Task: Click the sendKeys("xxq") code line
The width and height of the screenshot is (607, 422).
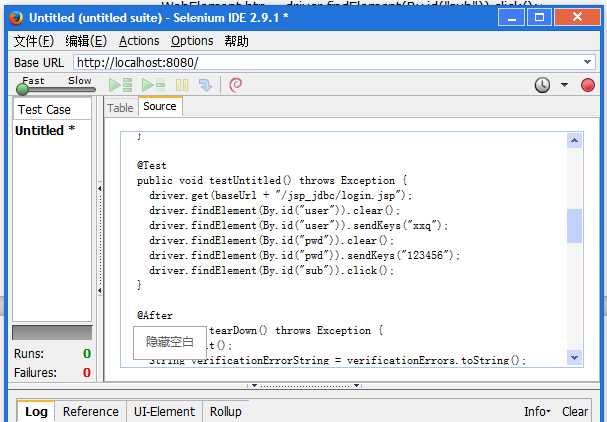Action: click(x=298, y=226)
